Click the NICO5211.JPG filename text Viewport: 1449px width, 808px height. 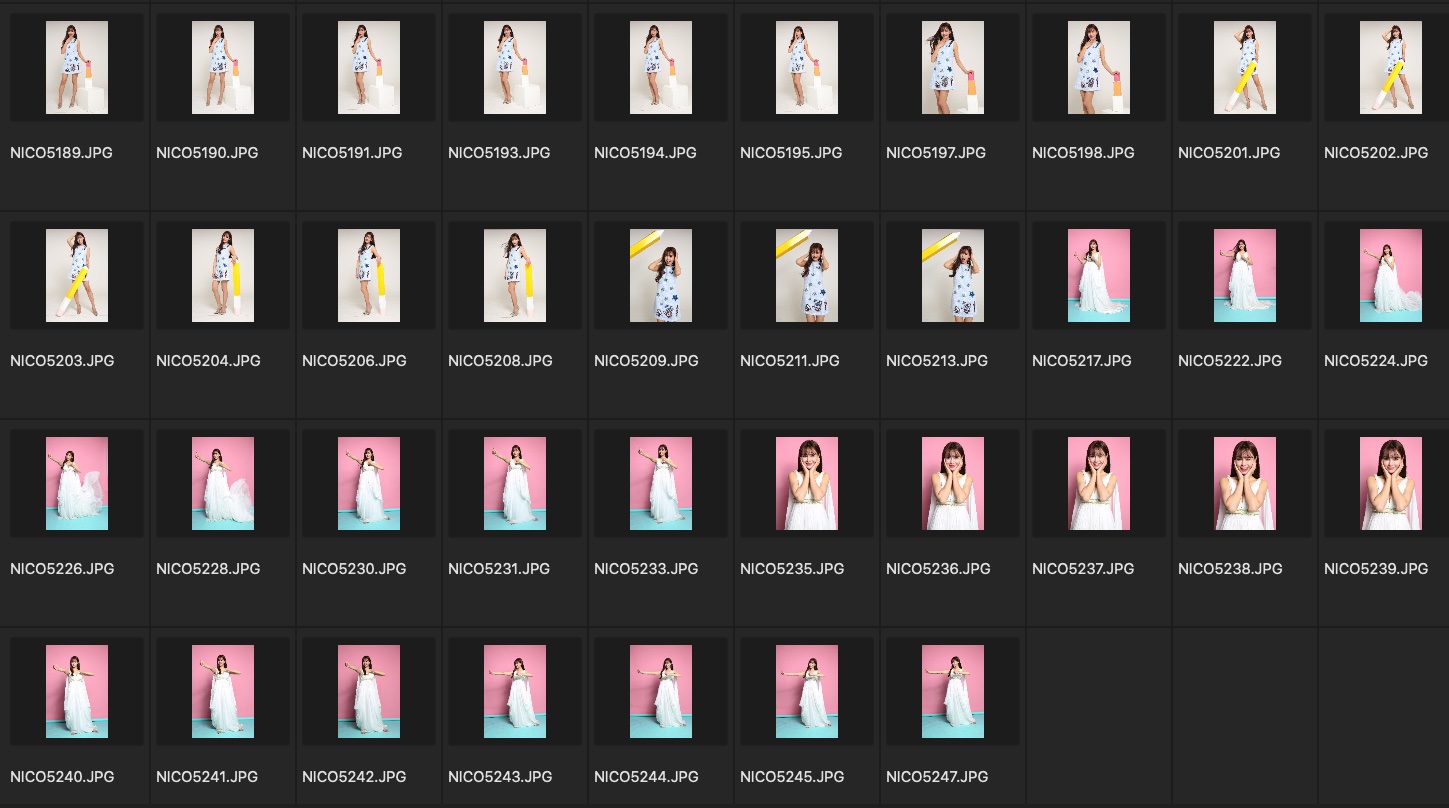pos(790,361)
